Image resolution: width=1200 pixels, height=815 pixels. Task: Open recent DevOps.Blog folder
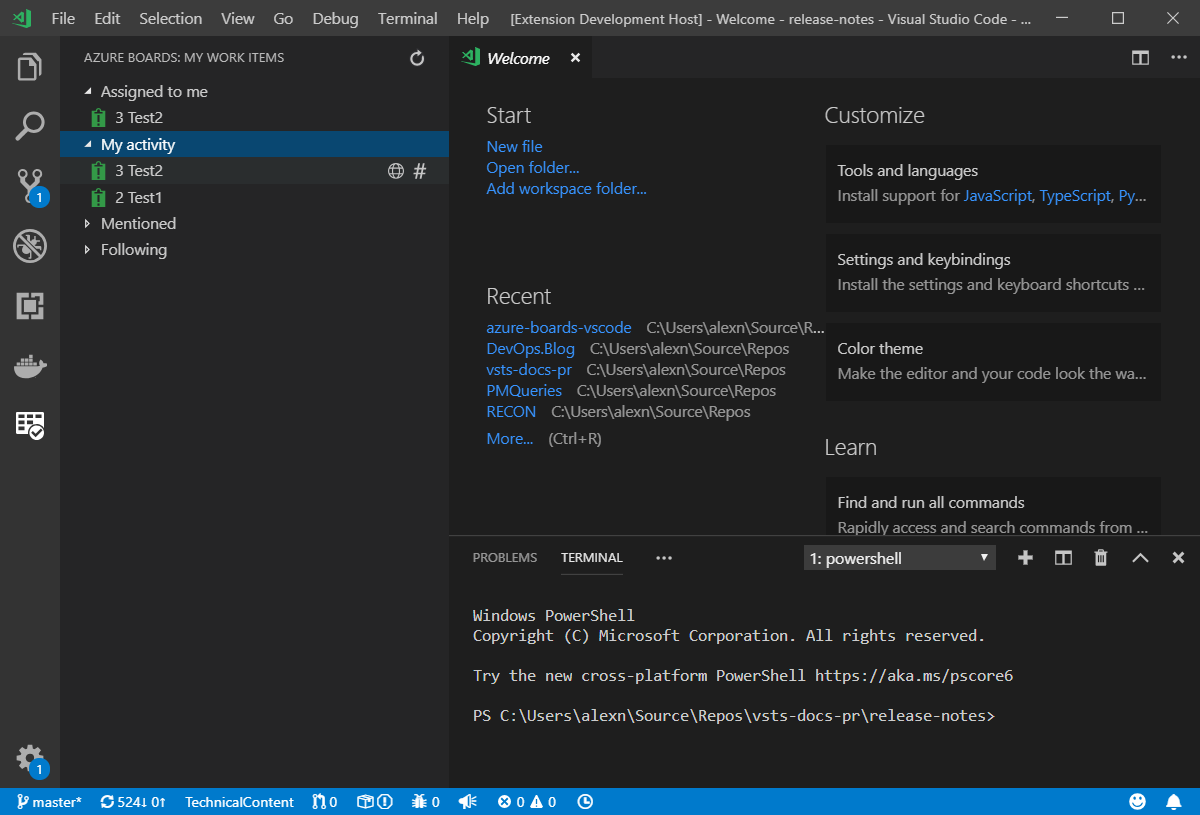(530, 349)
